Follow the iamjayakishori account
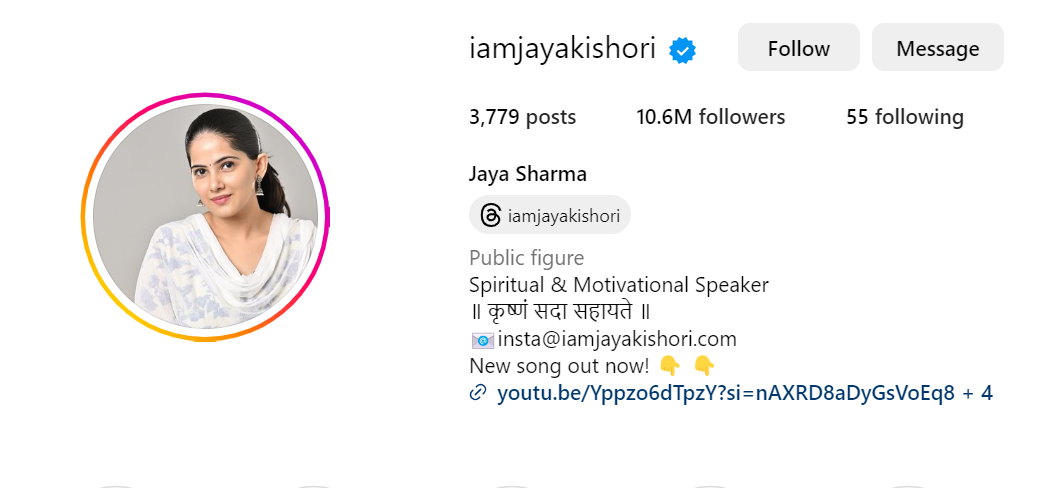 798,48
